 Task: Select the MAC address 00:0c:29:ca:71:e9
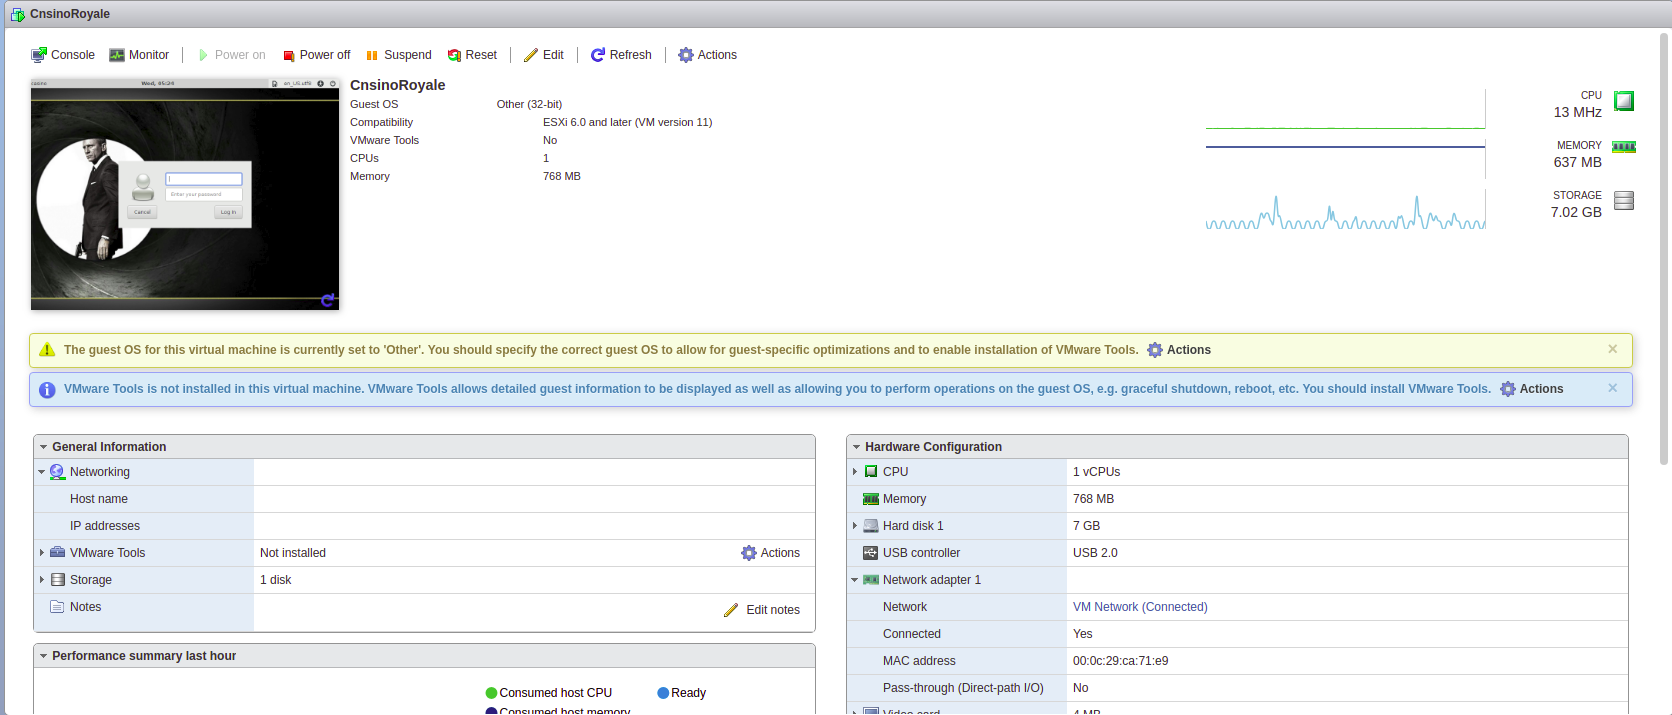[1121, 661]
